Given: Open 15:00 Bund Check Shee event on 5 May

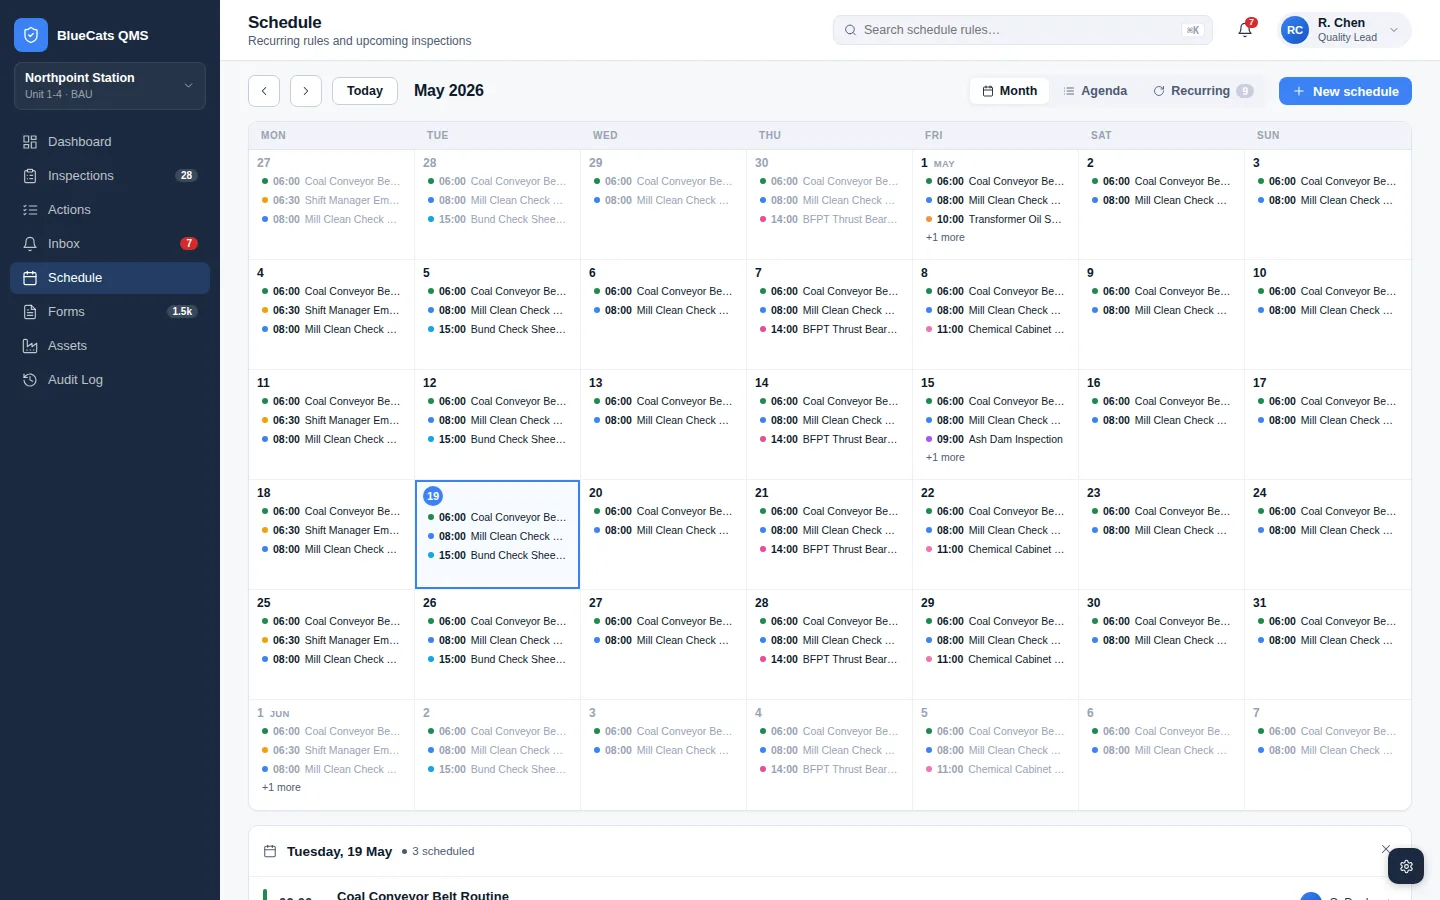Looking at the screenshot, I should 497,329.
